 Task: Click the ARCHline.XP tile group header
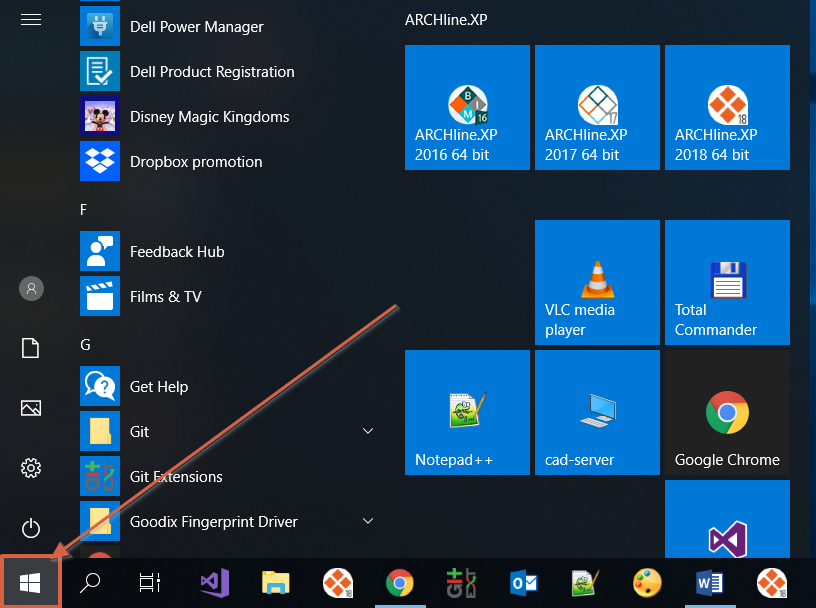click(446, 20)
